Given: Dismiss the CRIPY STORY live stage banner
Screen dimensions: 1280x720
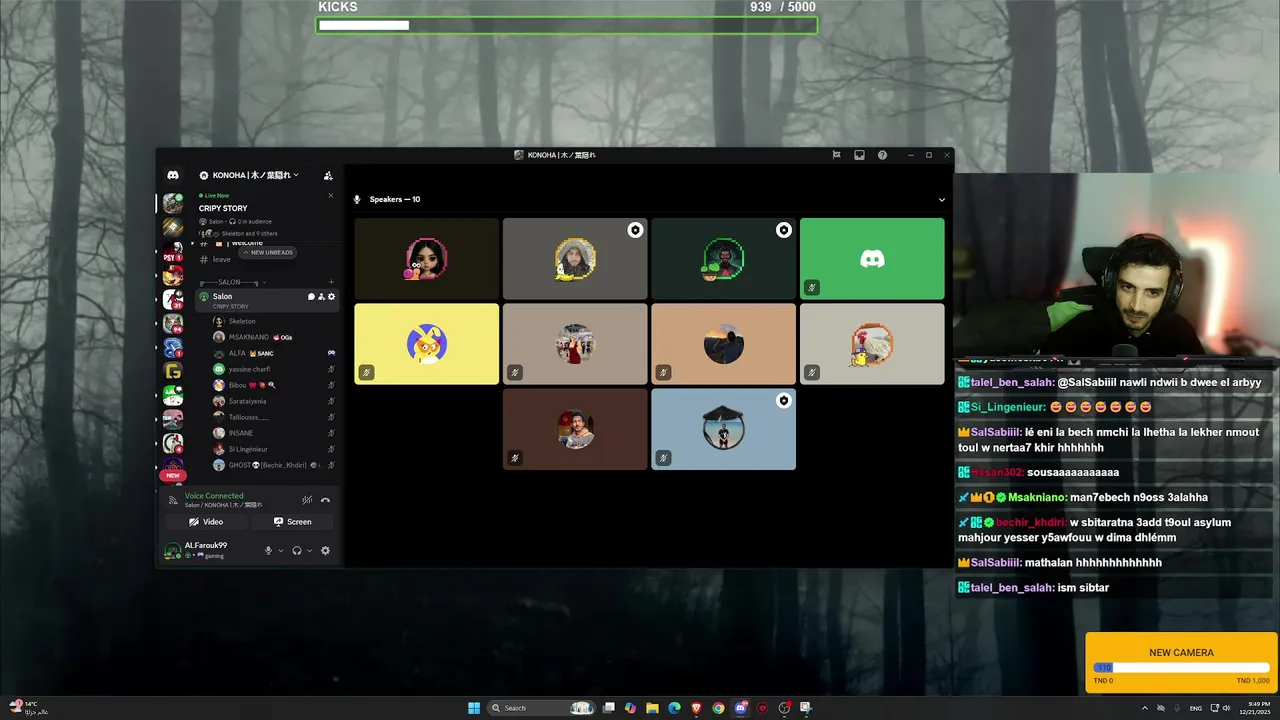Looking at the screenshot, I should (331, 195).
